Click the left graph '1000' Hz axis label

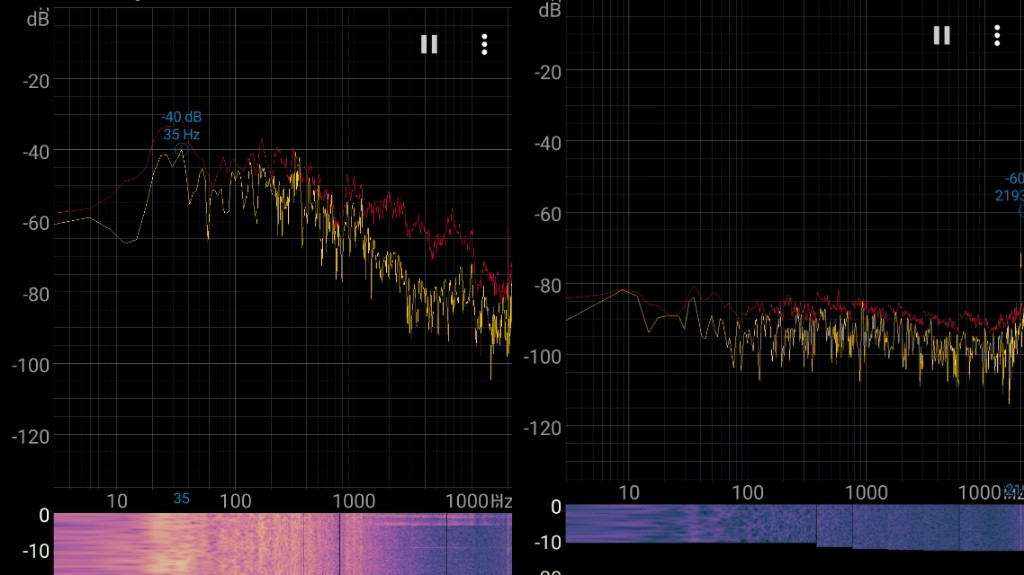(x=354, y=501)
